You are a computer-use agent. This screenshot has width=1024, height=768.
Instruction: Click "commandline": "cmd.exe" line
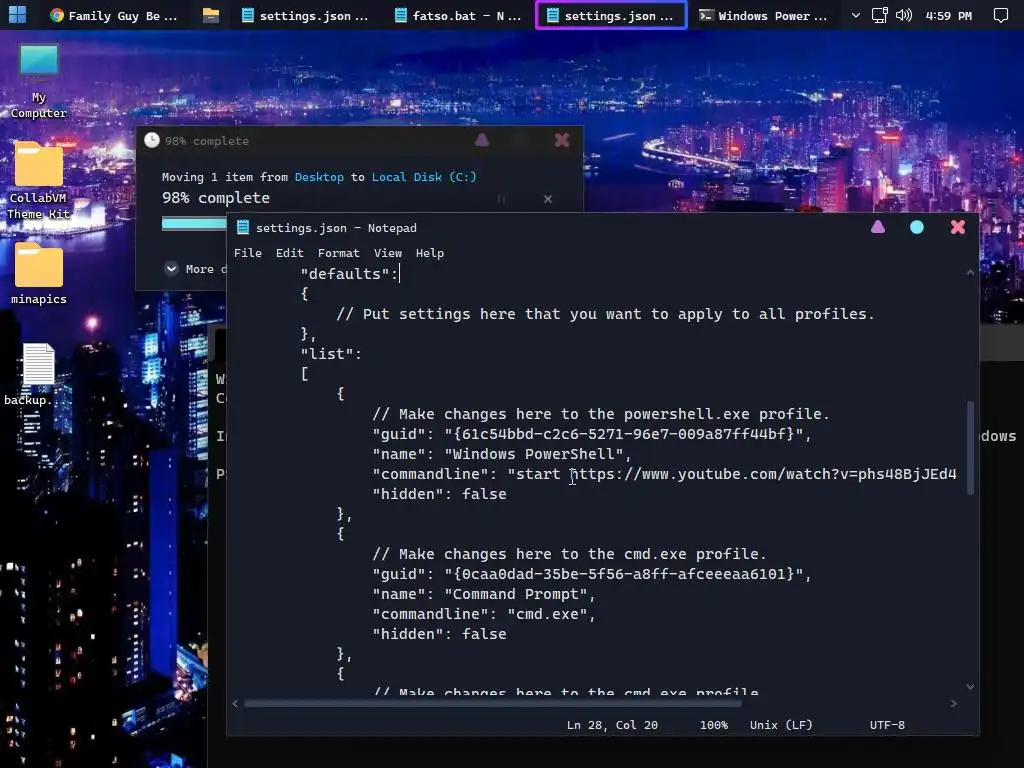click(x=484, y=615)
